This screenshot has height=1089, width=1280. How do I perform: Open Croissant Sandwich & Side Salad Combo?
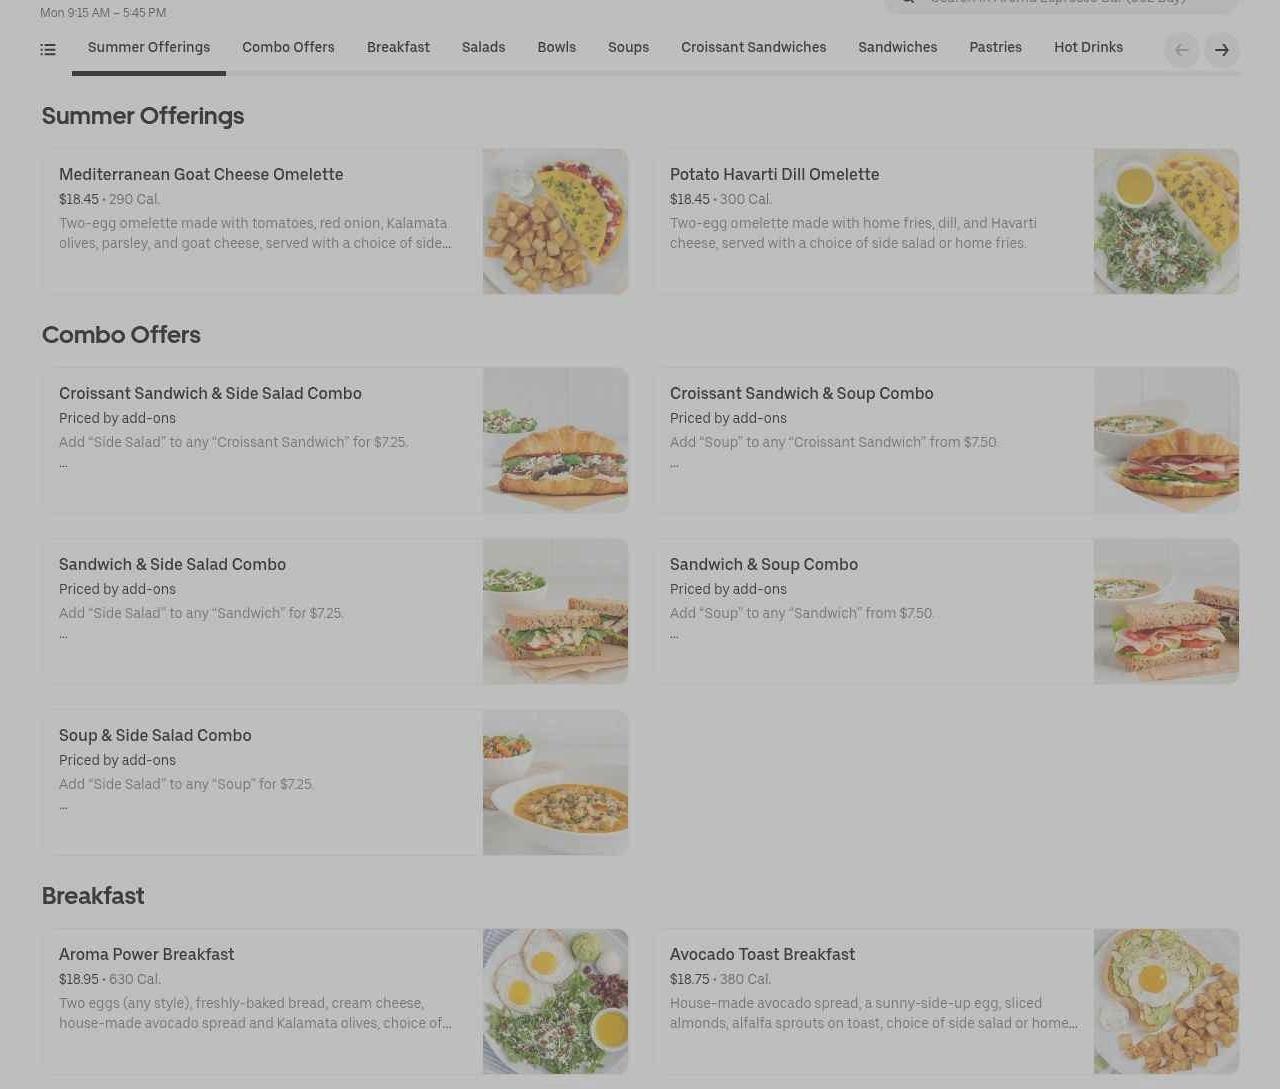pos(335,440)
